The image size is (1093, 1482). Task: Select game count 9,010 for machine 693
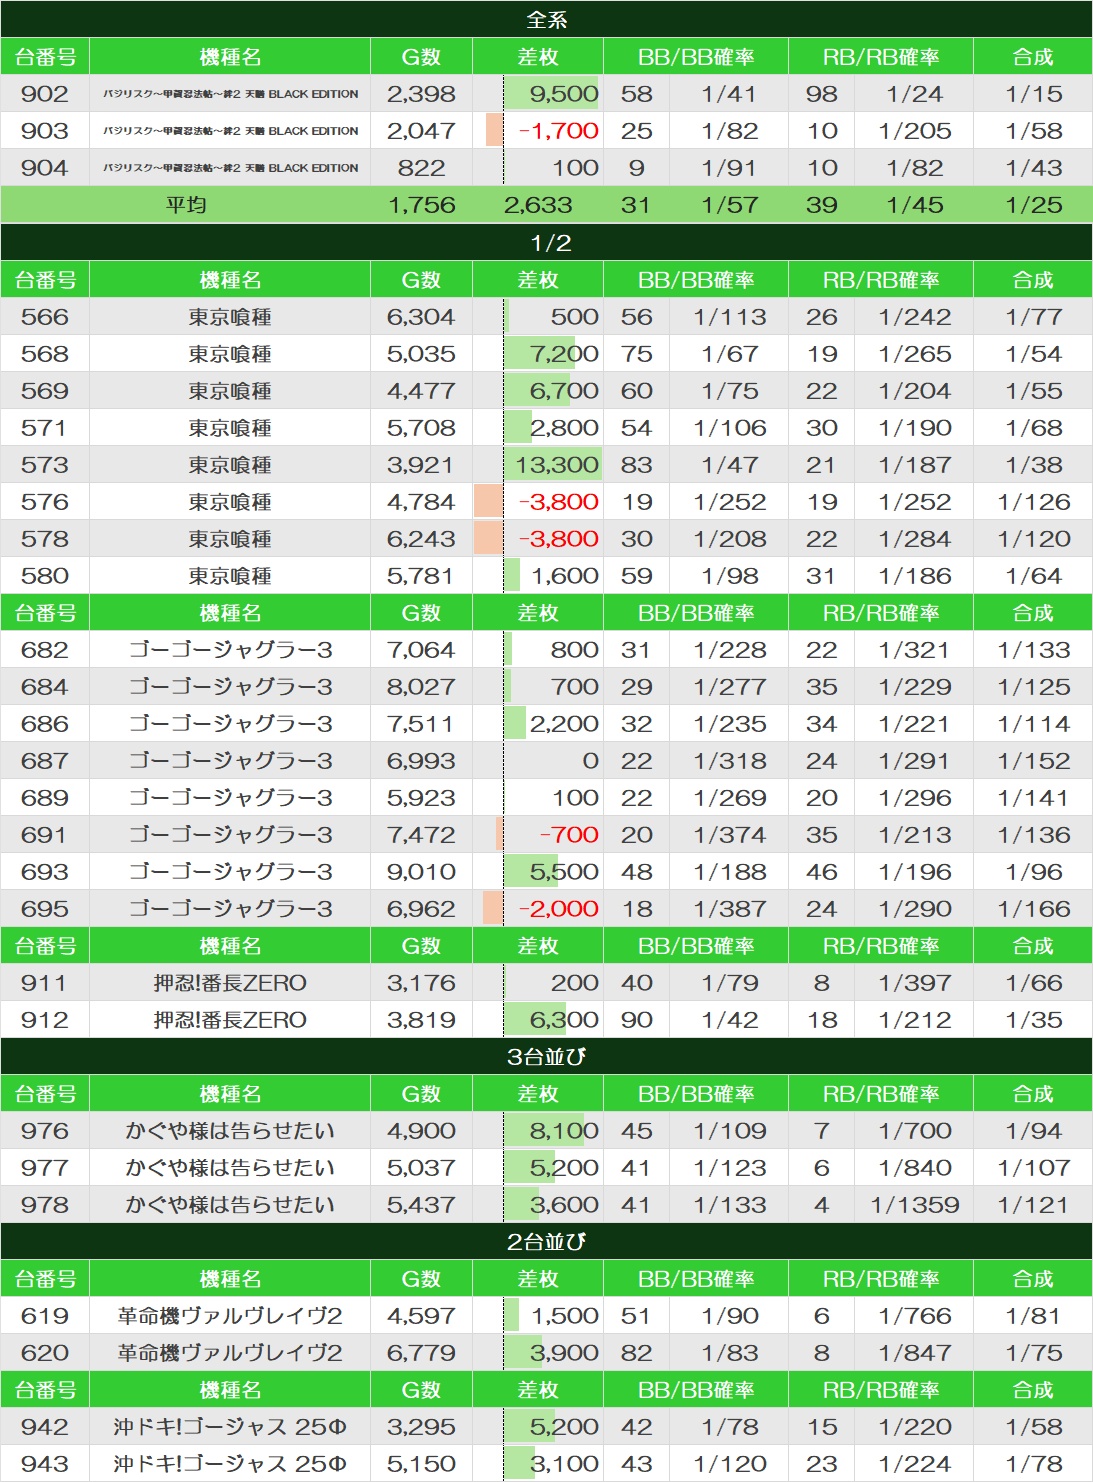pyautogui.click(x=421, y=872)
